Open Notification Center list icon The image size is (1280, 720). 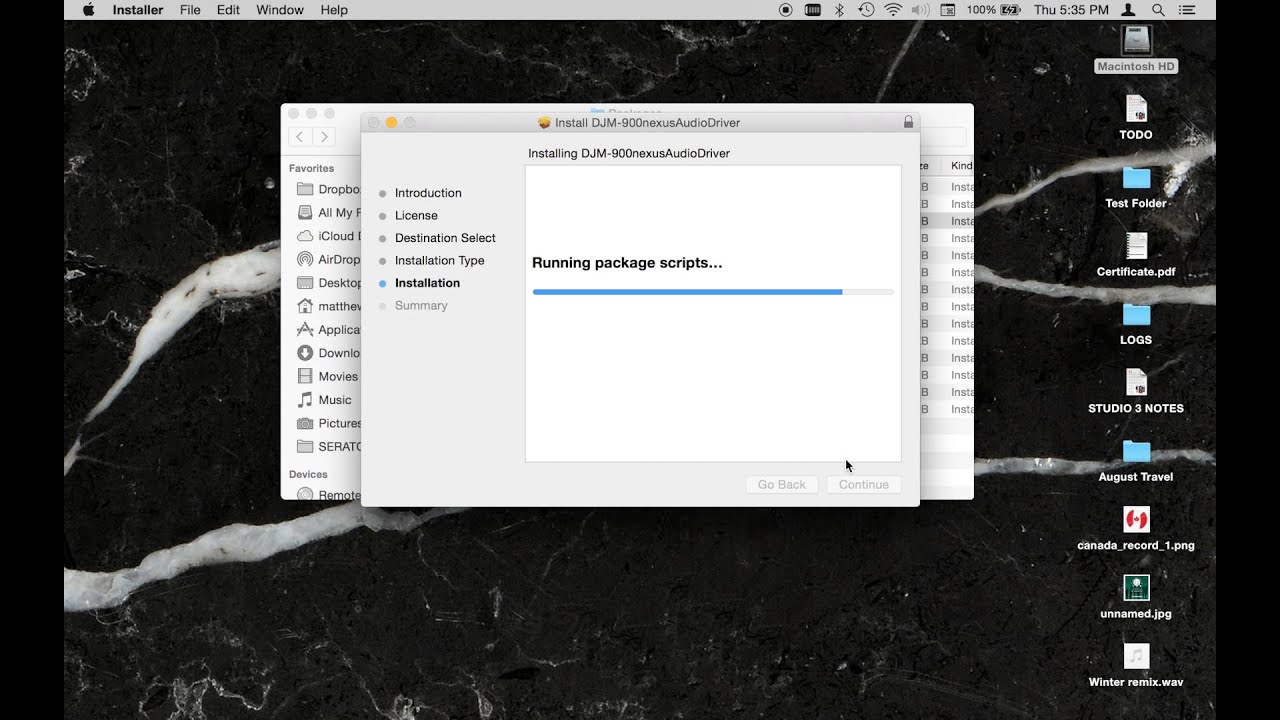pyautogui.click(x=1188, y=10)
